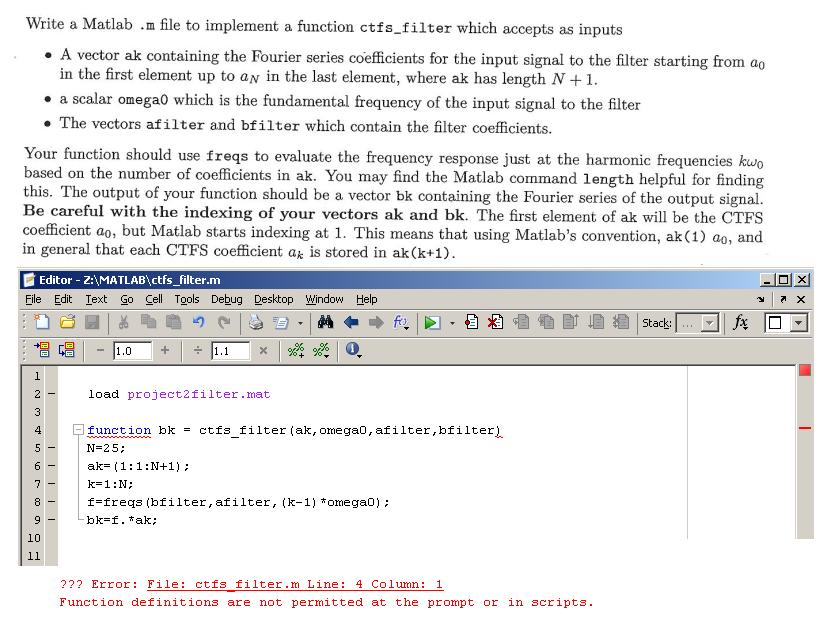This screenshot has width=819, height=621.
Task: Click the debug Continue icon
Action: [596, 322]
